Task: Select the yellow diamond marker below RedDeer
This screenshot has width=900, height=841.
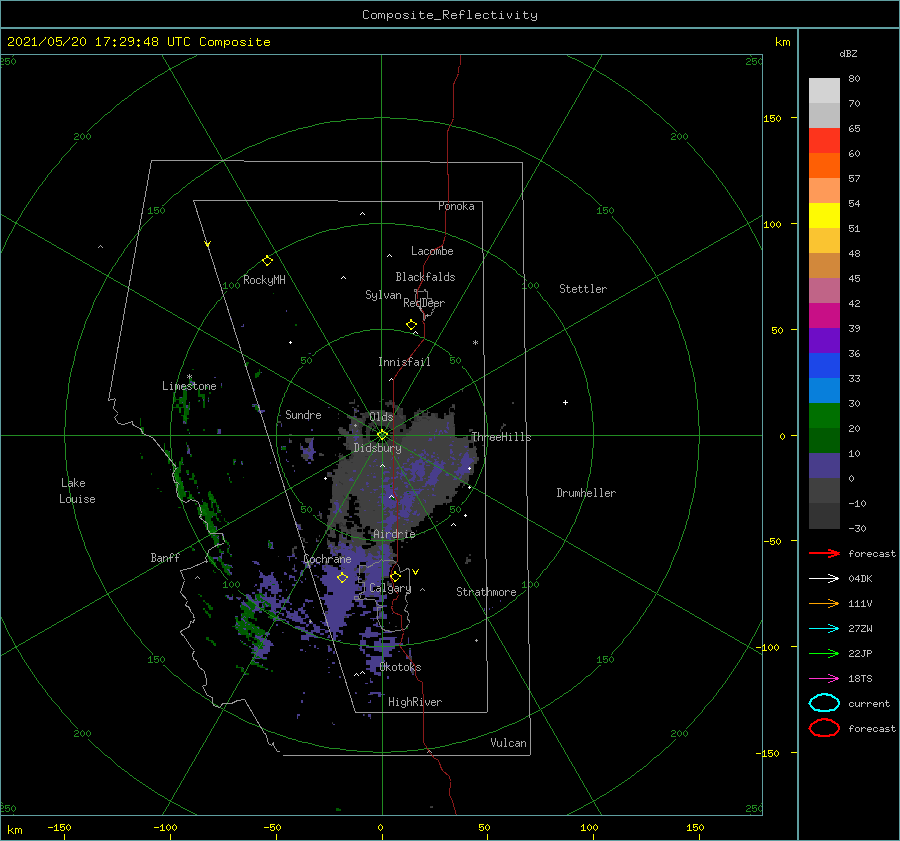Action: (x=411, y=325)
